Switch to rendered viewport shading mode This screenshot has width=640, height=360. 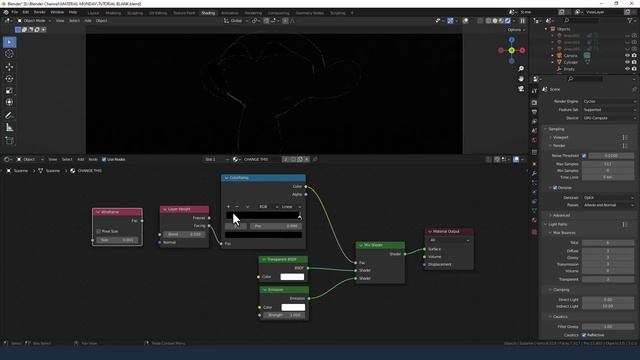pos(508,20)
